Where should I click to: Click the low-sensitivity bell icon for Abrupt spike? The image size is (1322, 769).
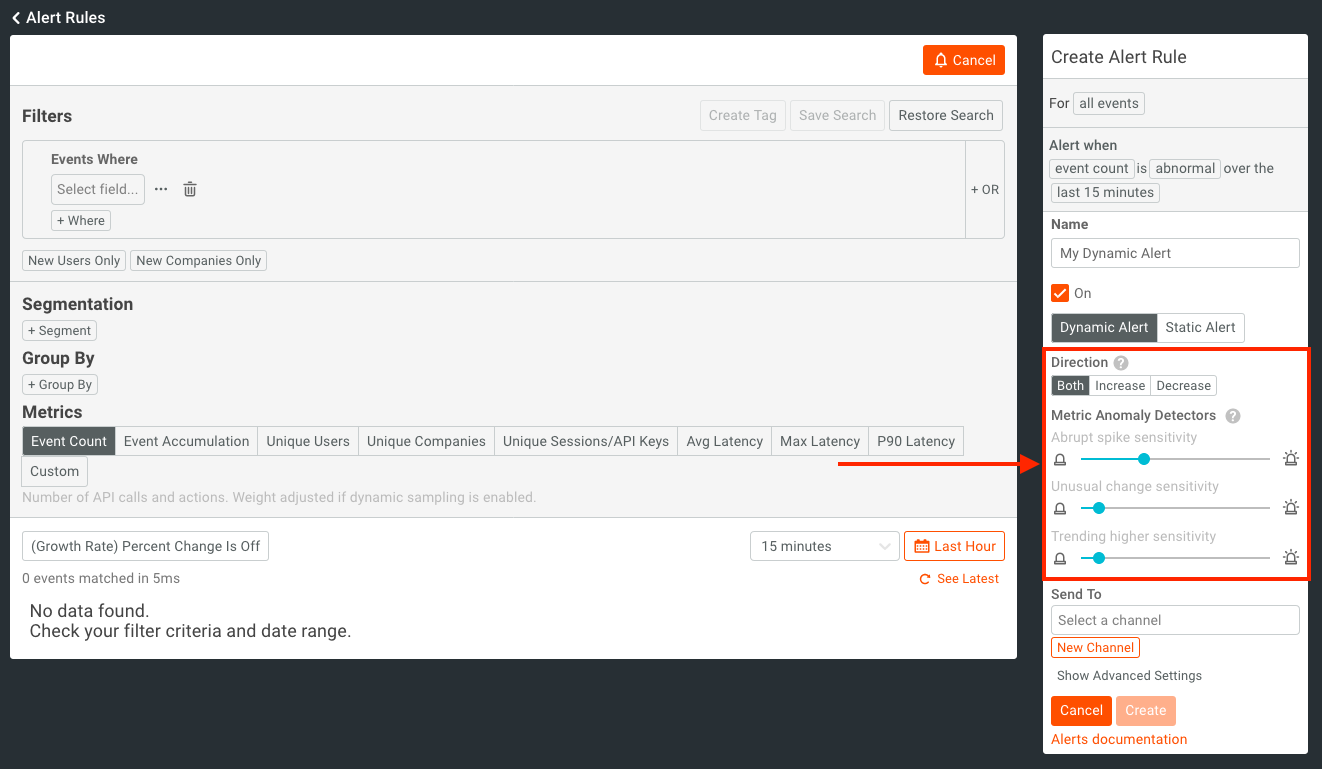[1060, 460]
